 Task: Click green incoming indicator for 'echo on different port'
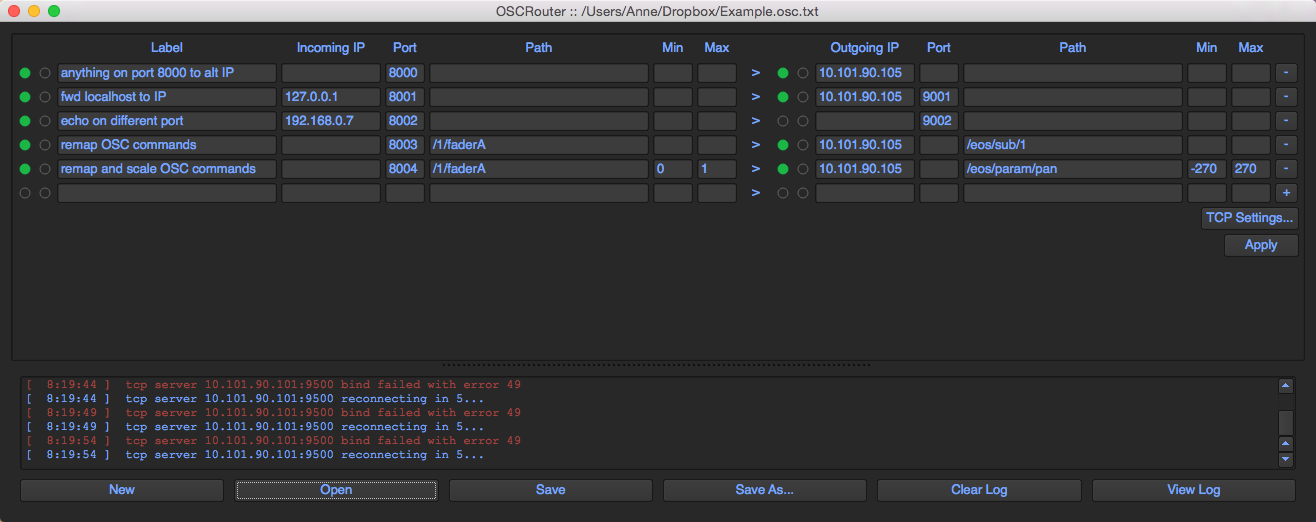(x=25, y=121)
